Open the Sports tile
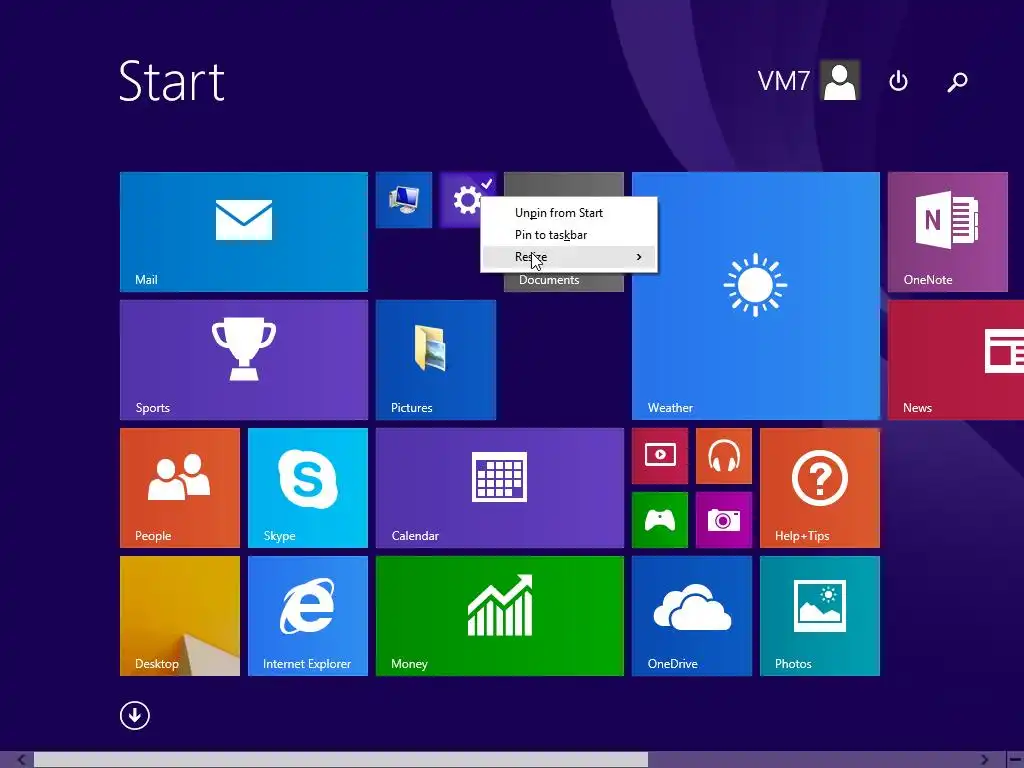This screenshot has width=1024, height=768. coord(244,360)
